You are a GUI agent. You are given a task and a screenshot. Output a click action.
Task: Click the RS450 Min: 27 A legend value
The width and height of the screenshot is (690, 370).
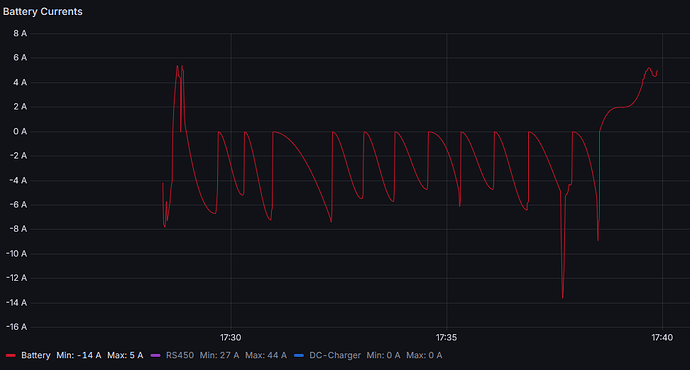point(220,355)
